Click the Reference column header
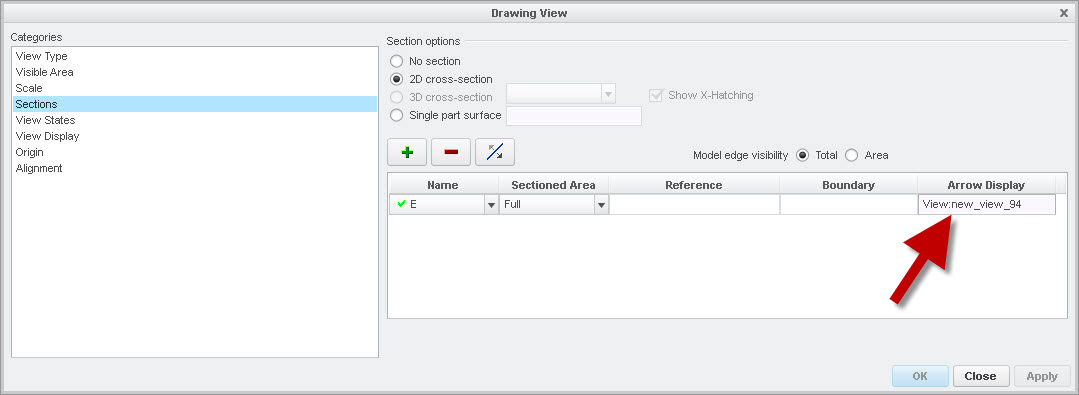 694,185
